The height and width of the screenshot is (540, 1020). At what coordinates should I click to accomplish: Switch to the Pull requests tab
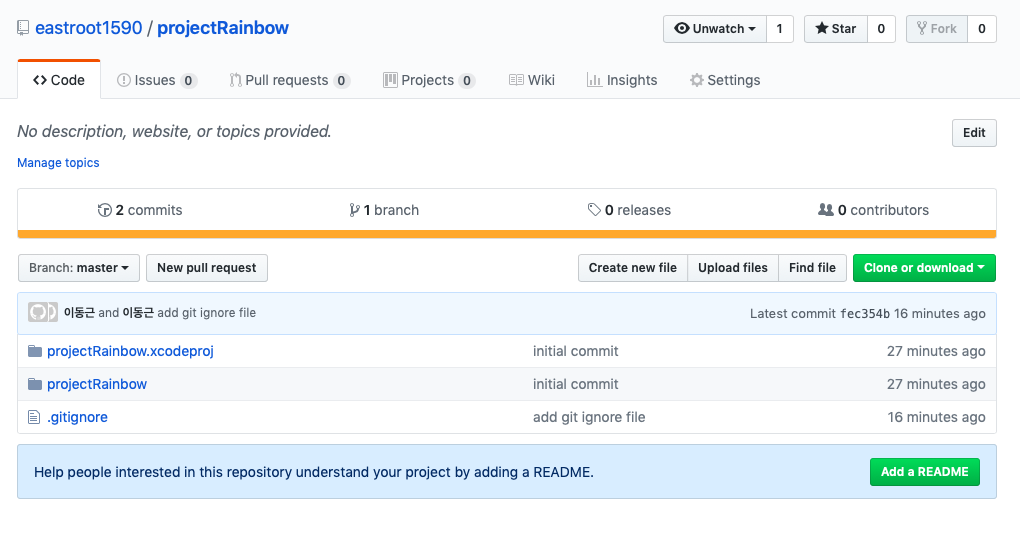coord(289,80)
